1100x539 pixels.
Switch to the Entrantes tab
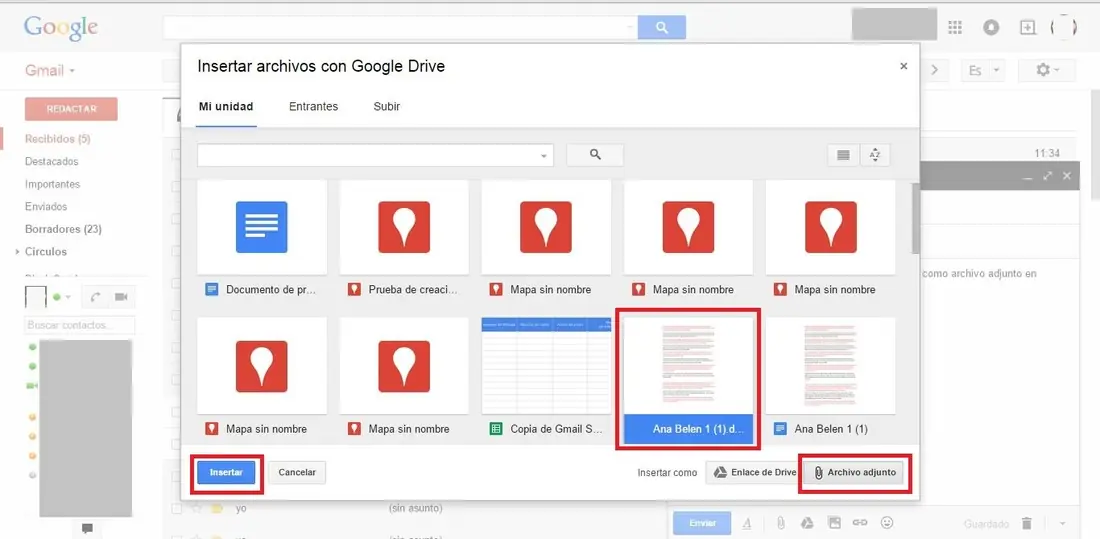point(314,107)
